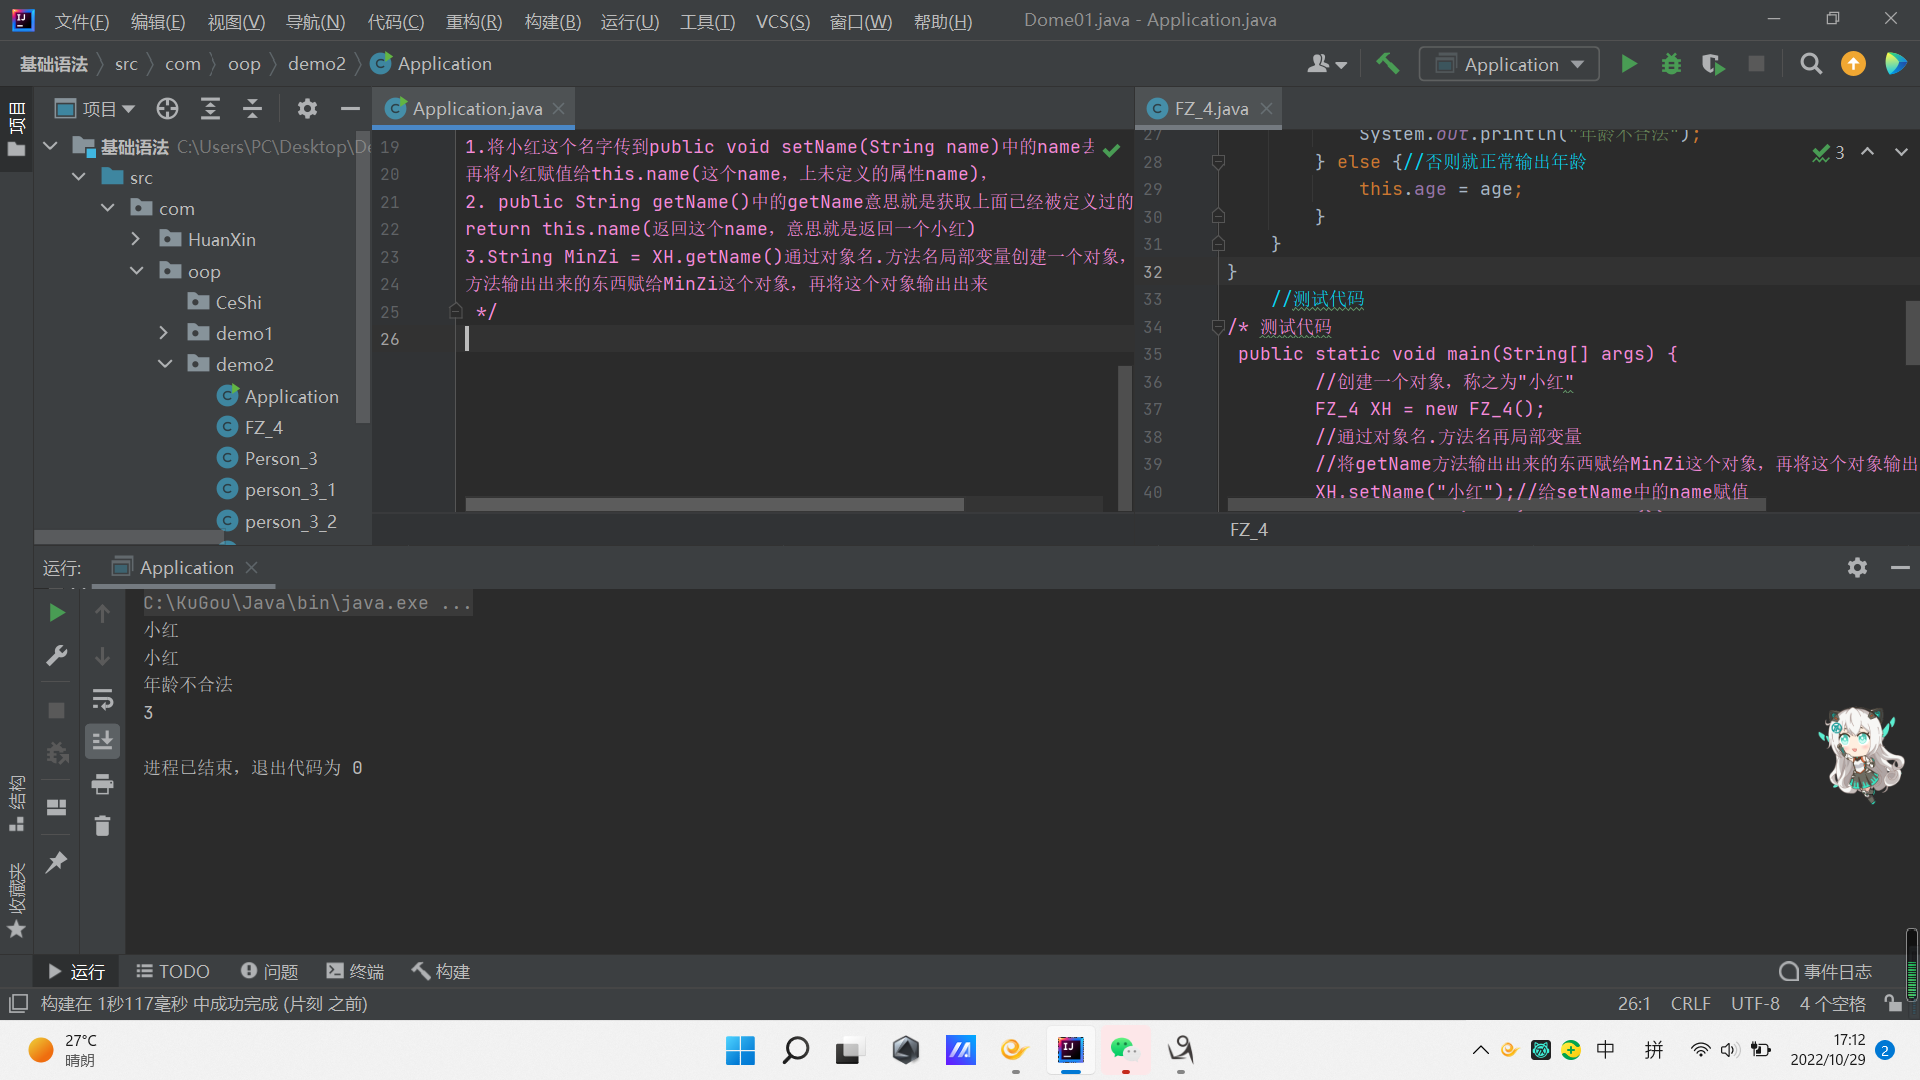Image resolution: width=1920 pixels, height=1080 pixels.
Task: Toggle scroll to end in console
Action: click(x=102, y=741)
